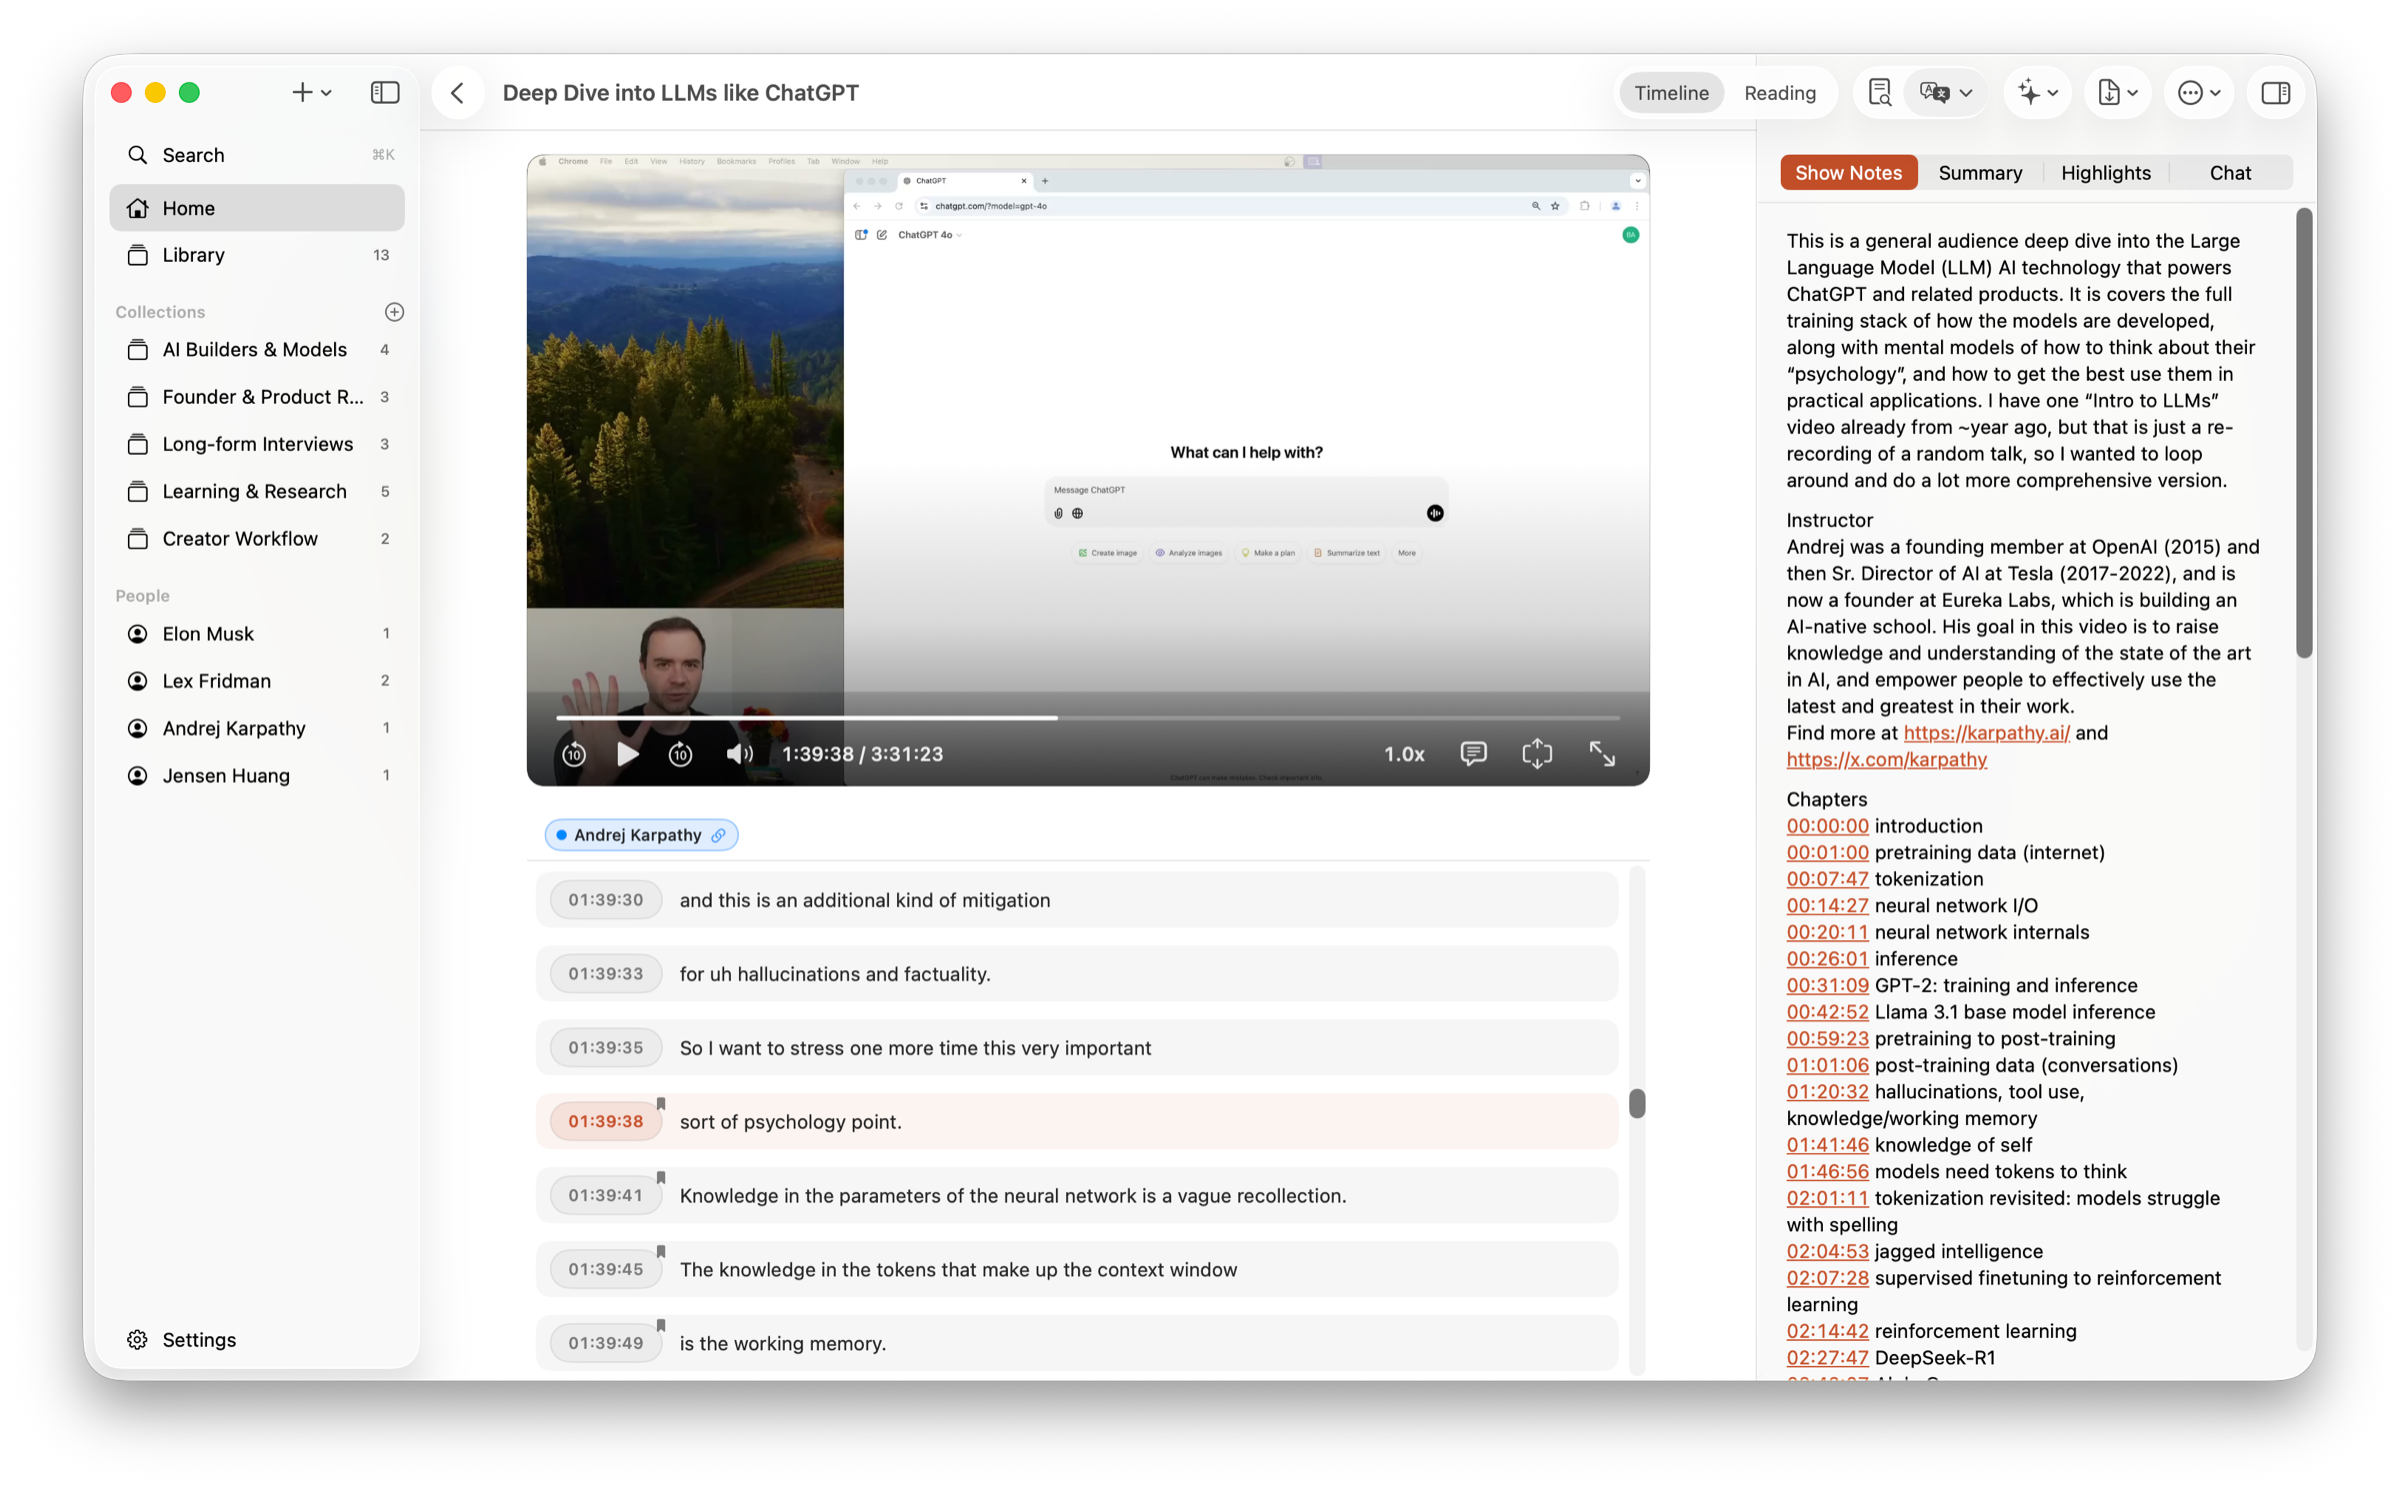The width and height of the screenshot is (2400, 1488).
Task: Open Home in the sidebar
Action: tap(258, 208)
